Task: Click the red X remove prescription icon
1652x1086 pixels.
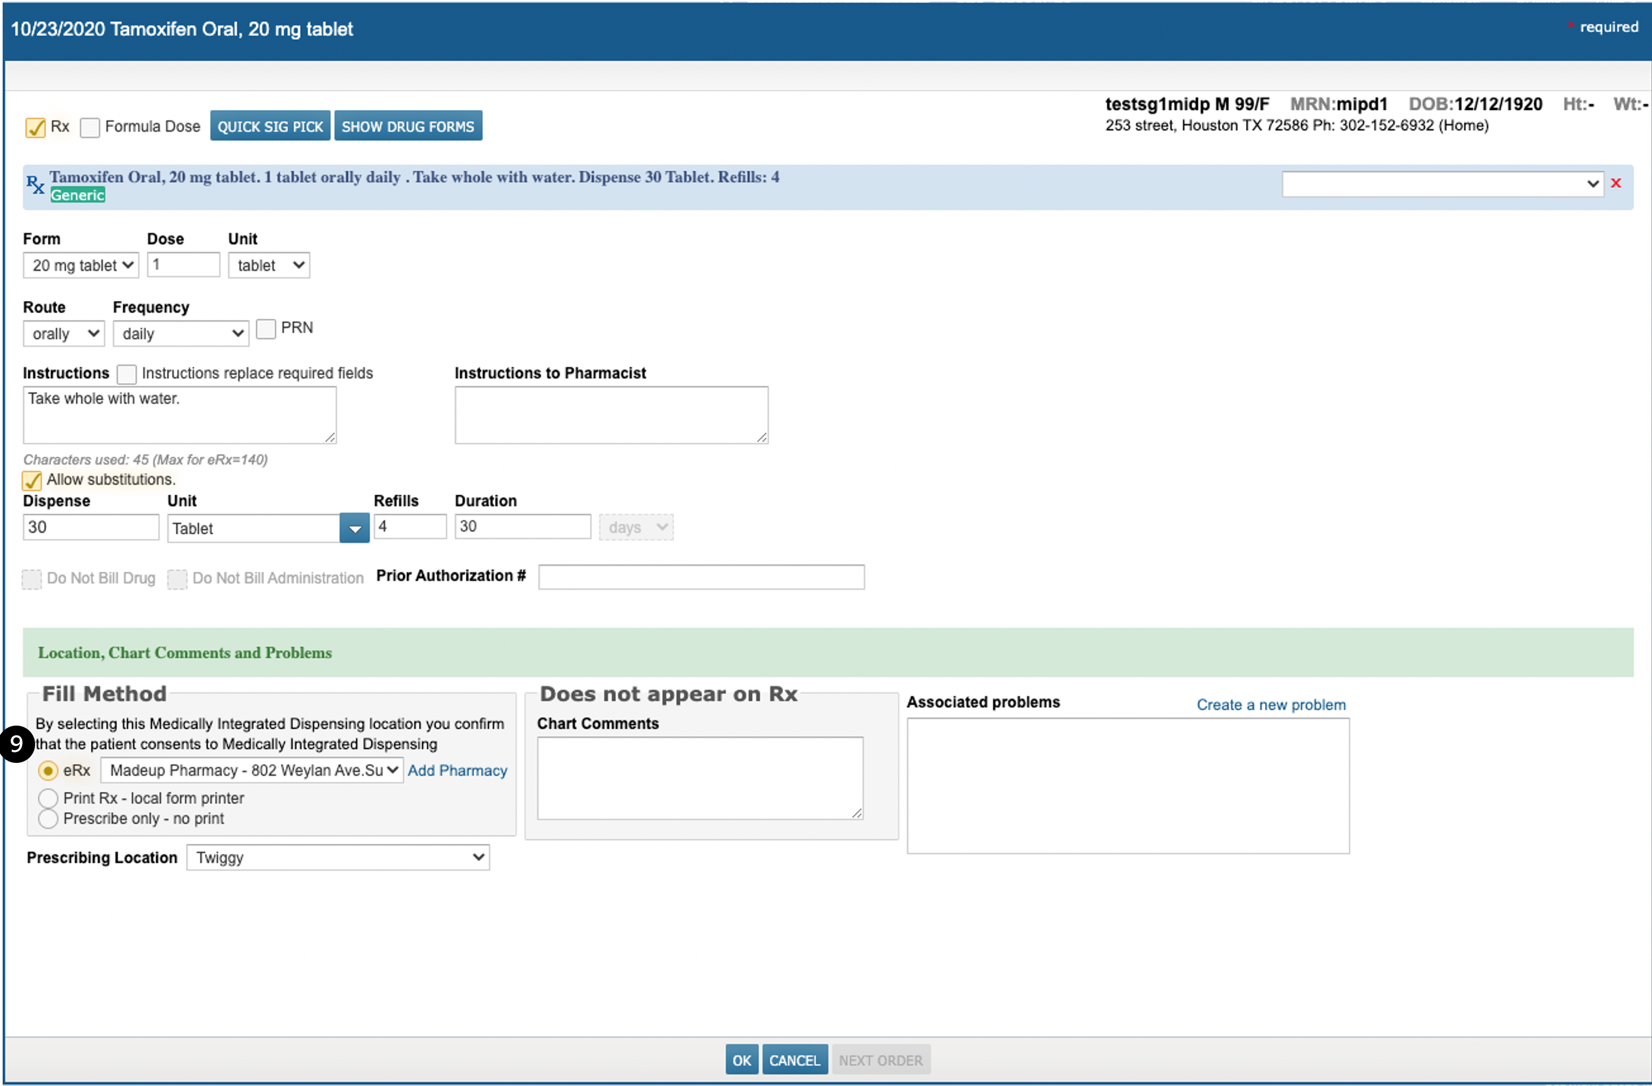Action: click(x=1615, y=183)
